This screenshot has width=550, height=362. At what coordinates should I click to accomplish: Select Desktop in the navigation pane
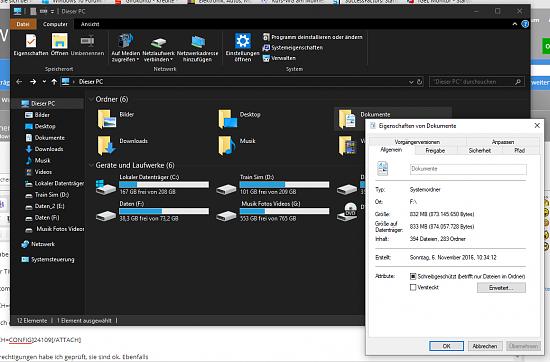(x=45, y=126)
